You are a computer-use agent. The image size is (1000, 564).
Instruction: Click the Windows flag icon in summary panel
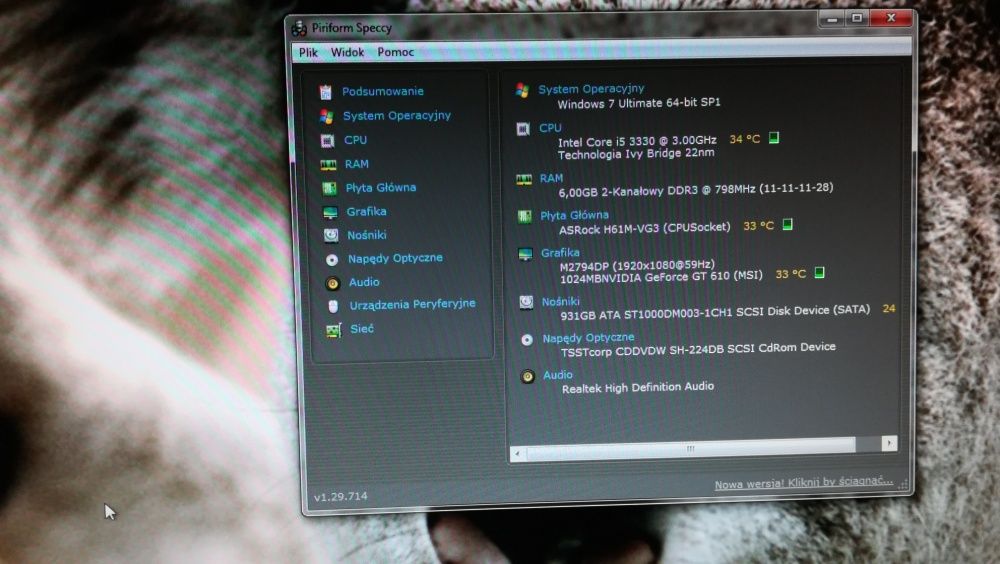522,91
